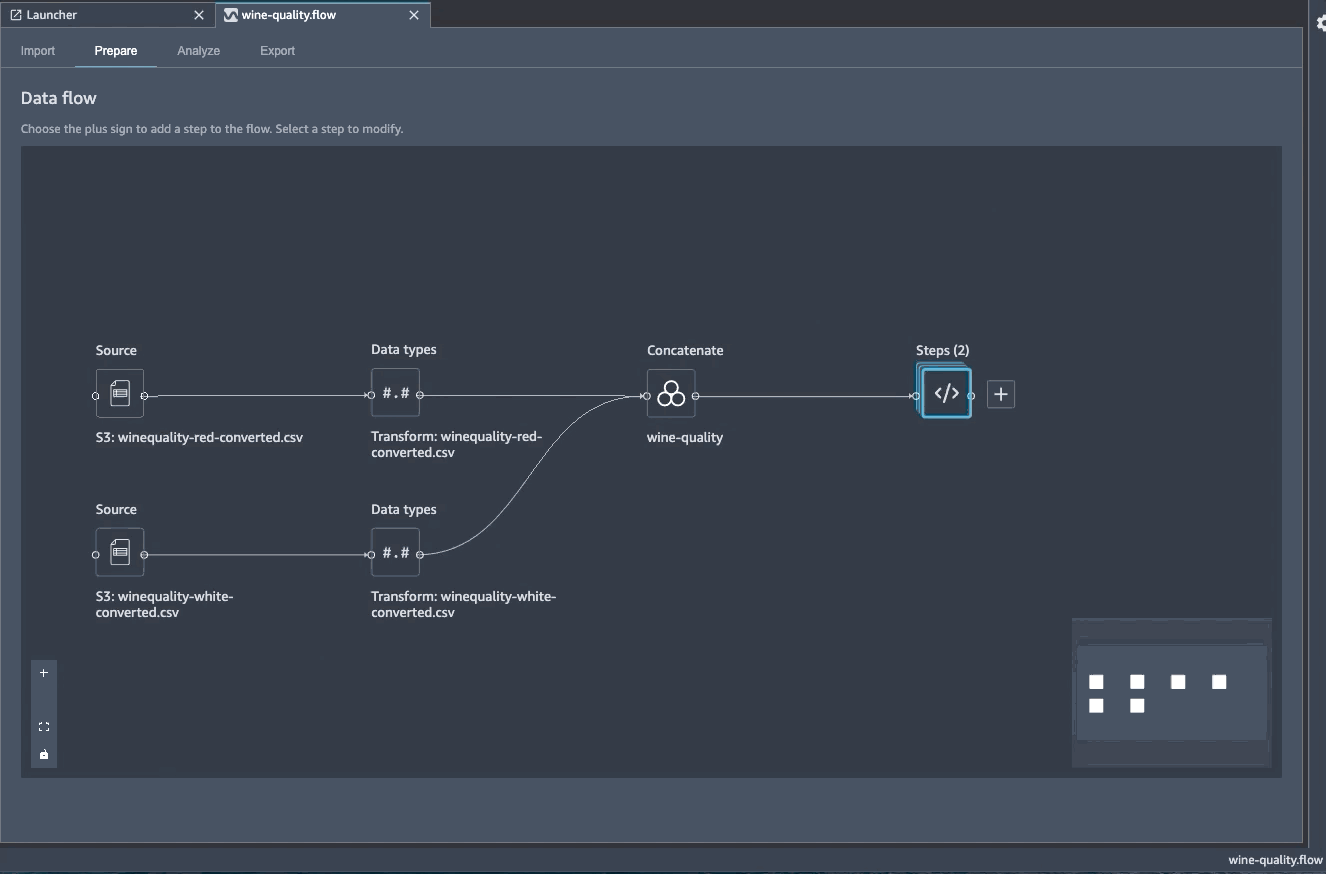Click plus button to add a step

pyautogui.click(x=1001, y=394)
